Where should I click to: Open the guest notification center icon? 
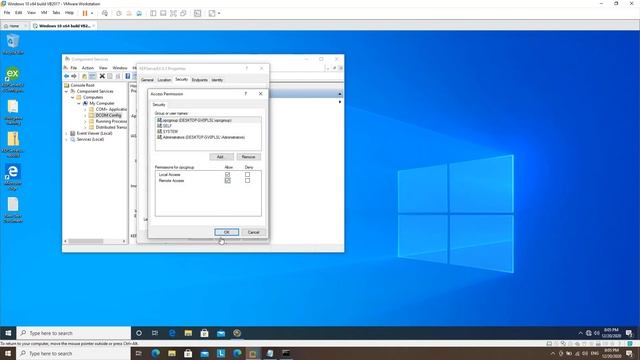[629, 333]
